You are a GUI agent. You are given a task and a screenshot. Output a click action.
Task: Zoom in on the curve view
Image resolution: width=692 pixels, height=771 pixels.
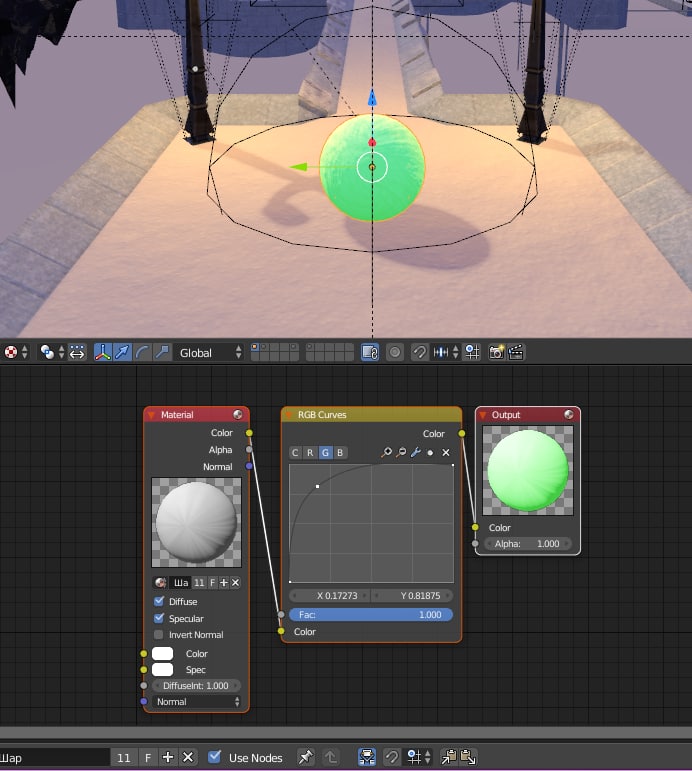[x=387, y=452]
